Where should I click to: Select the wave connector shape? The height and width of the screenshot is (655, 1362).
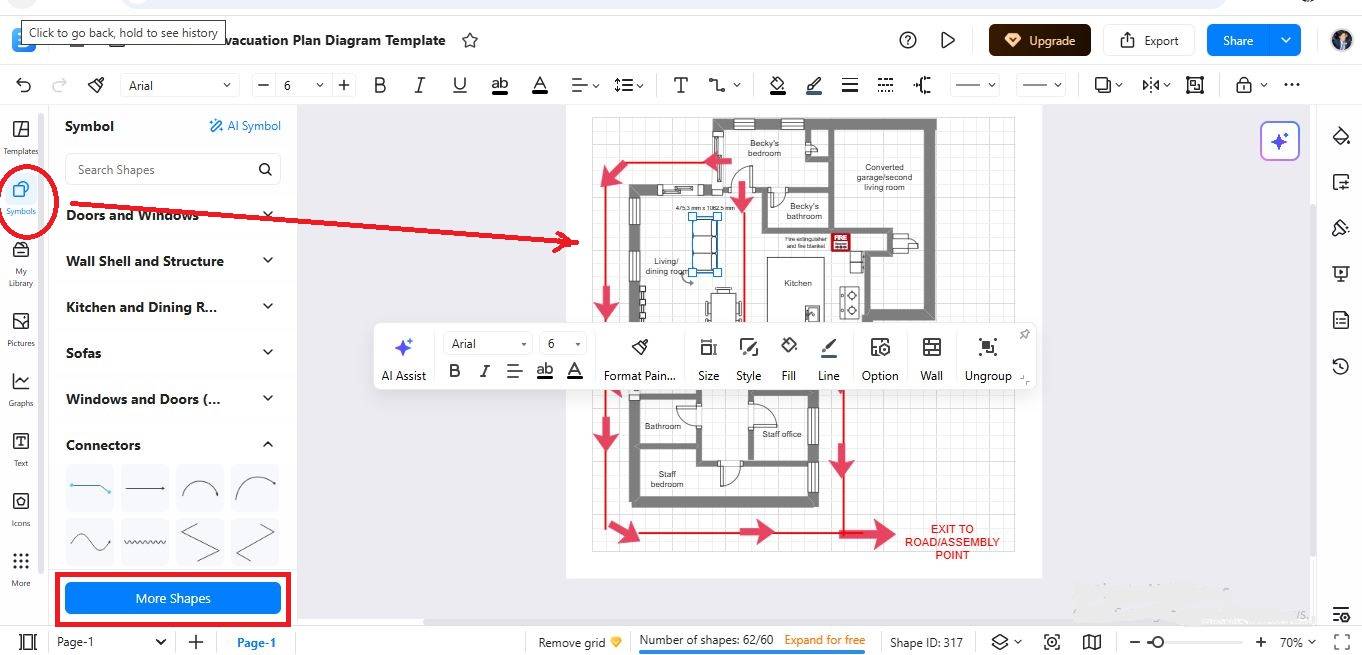(x=91, y=542)
